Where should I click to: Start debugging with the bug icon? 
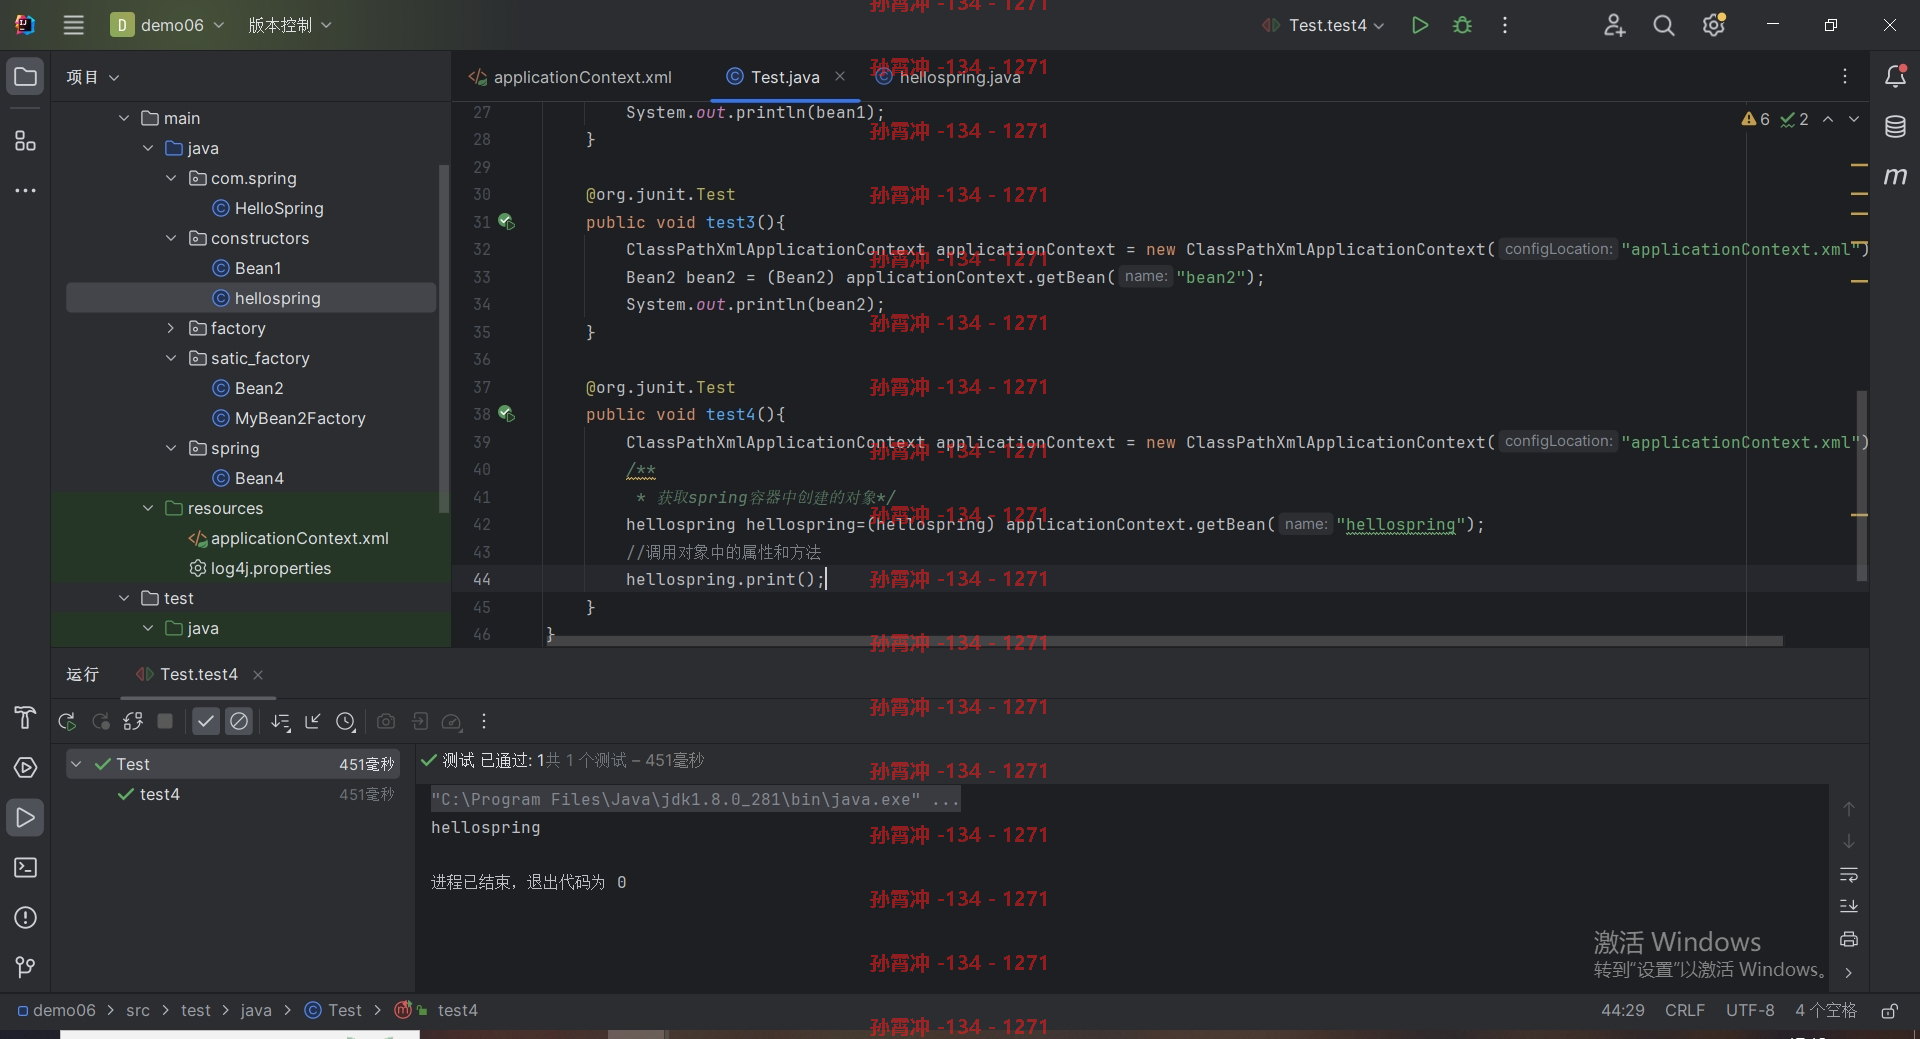(x=1462, y=25)
